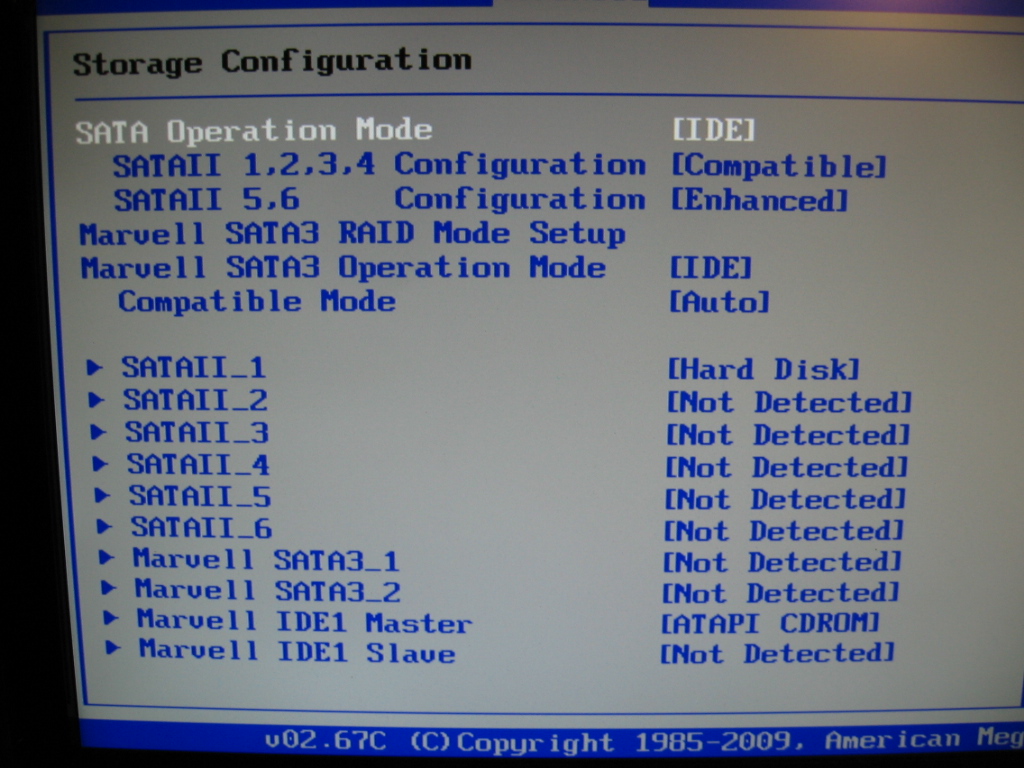Change the [Enhanced] SATAII 5,6 setting
Viewport: 1024px width, 768px height.
pyautogui.click(x=759, y=200)
